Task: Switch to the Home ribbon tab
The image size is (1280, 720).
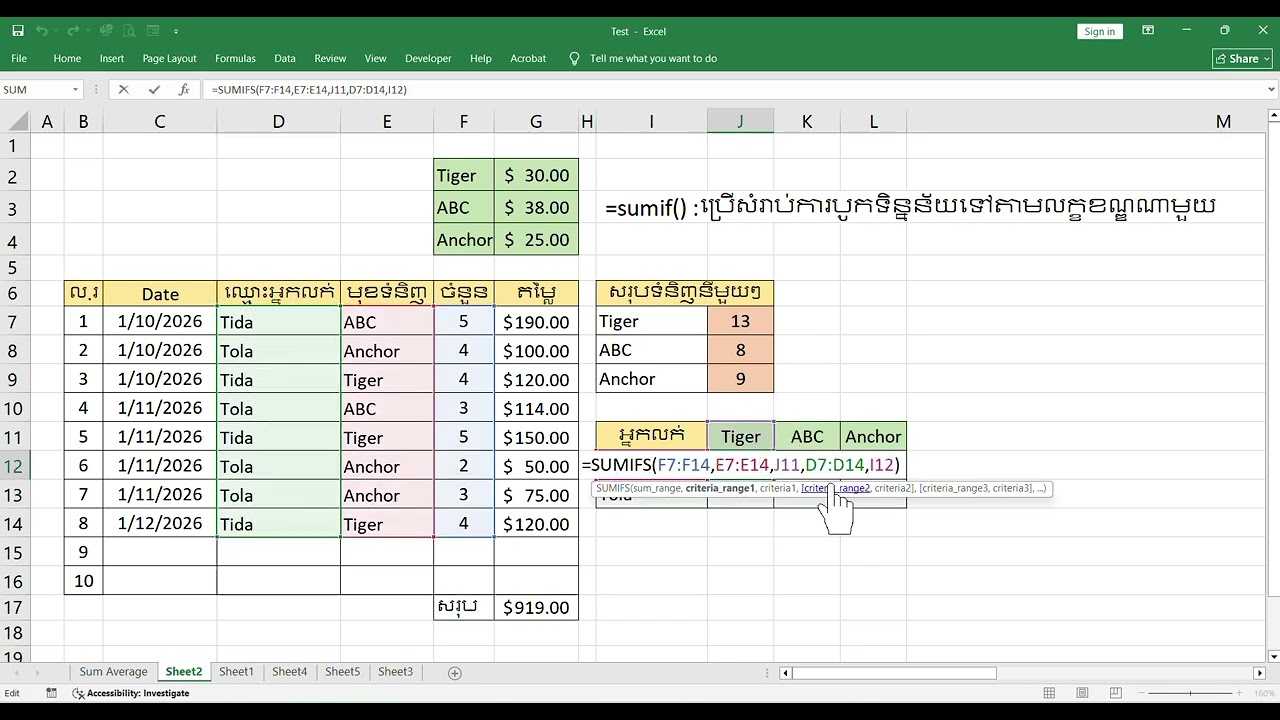Action: (67, 58)
